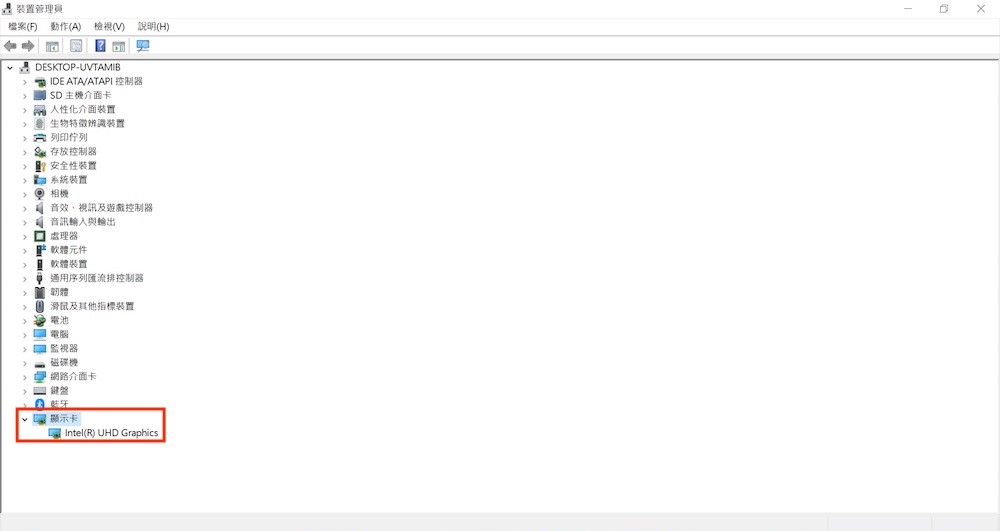Select the 磁碟機 disk drives entry

click(x=64, y=362)
